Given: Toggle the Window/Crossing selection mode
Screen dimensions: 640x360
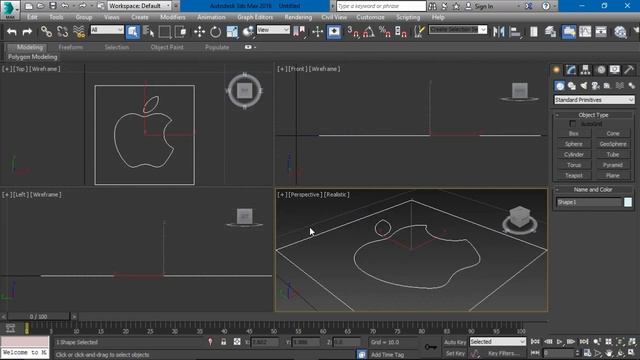Looking at the screenshot, I should [x=180, y=32].
